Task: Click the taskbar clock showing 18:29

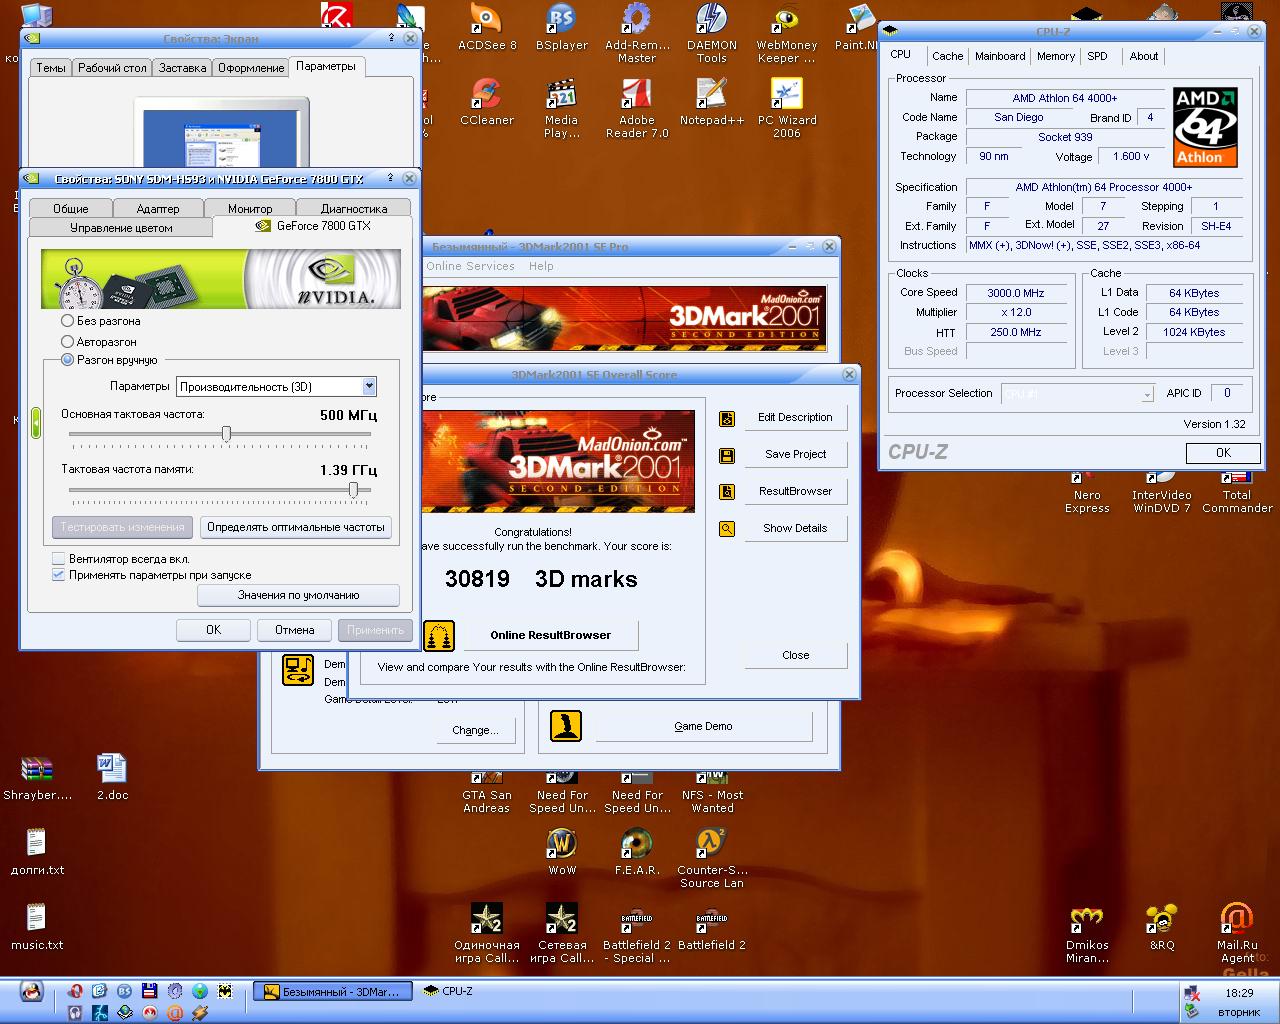Action: click(x=1238, y=993)
